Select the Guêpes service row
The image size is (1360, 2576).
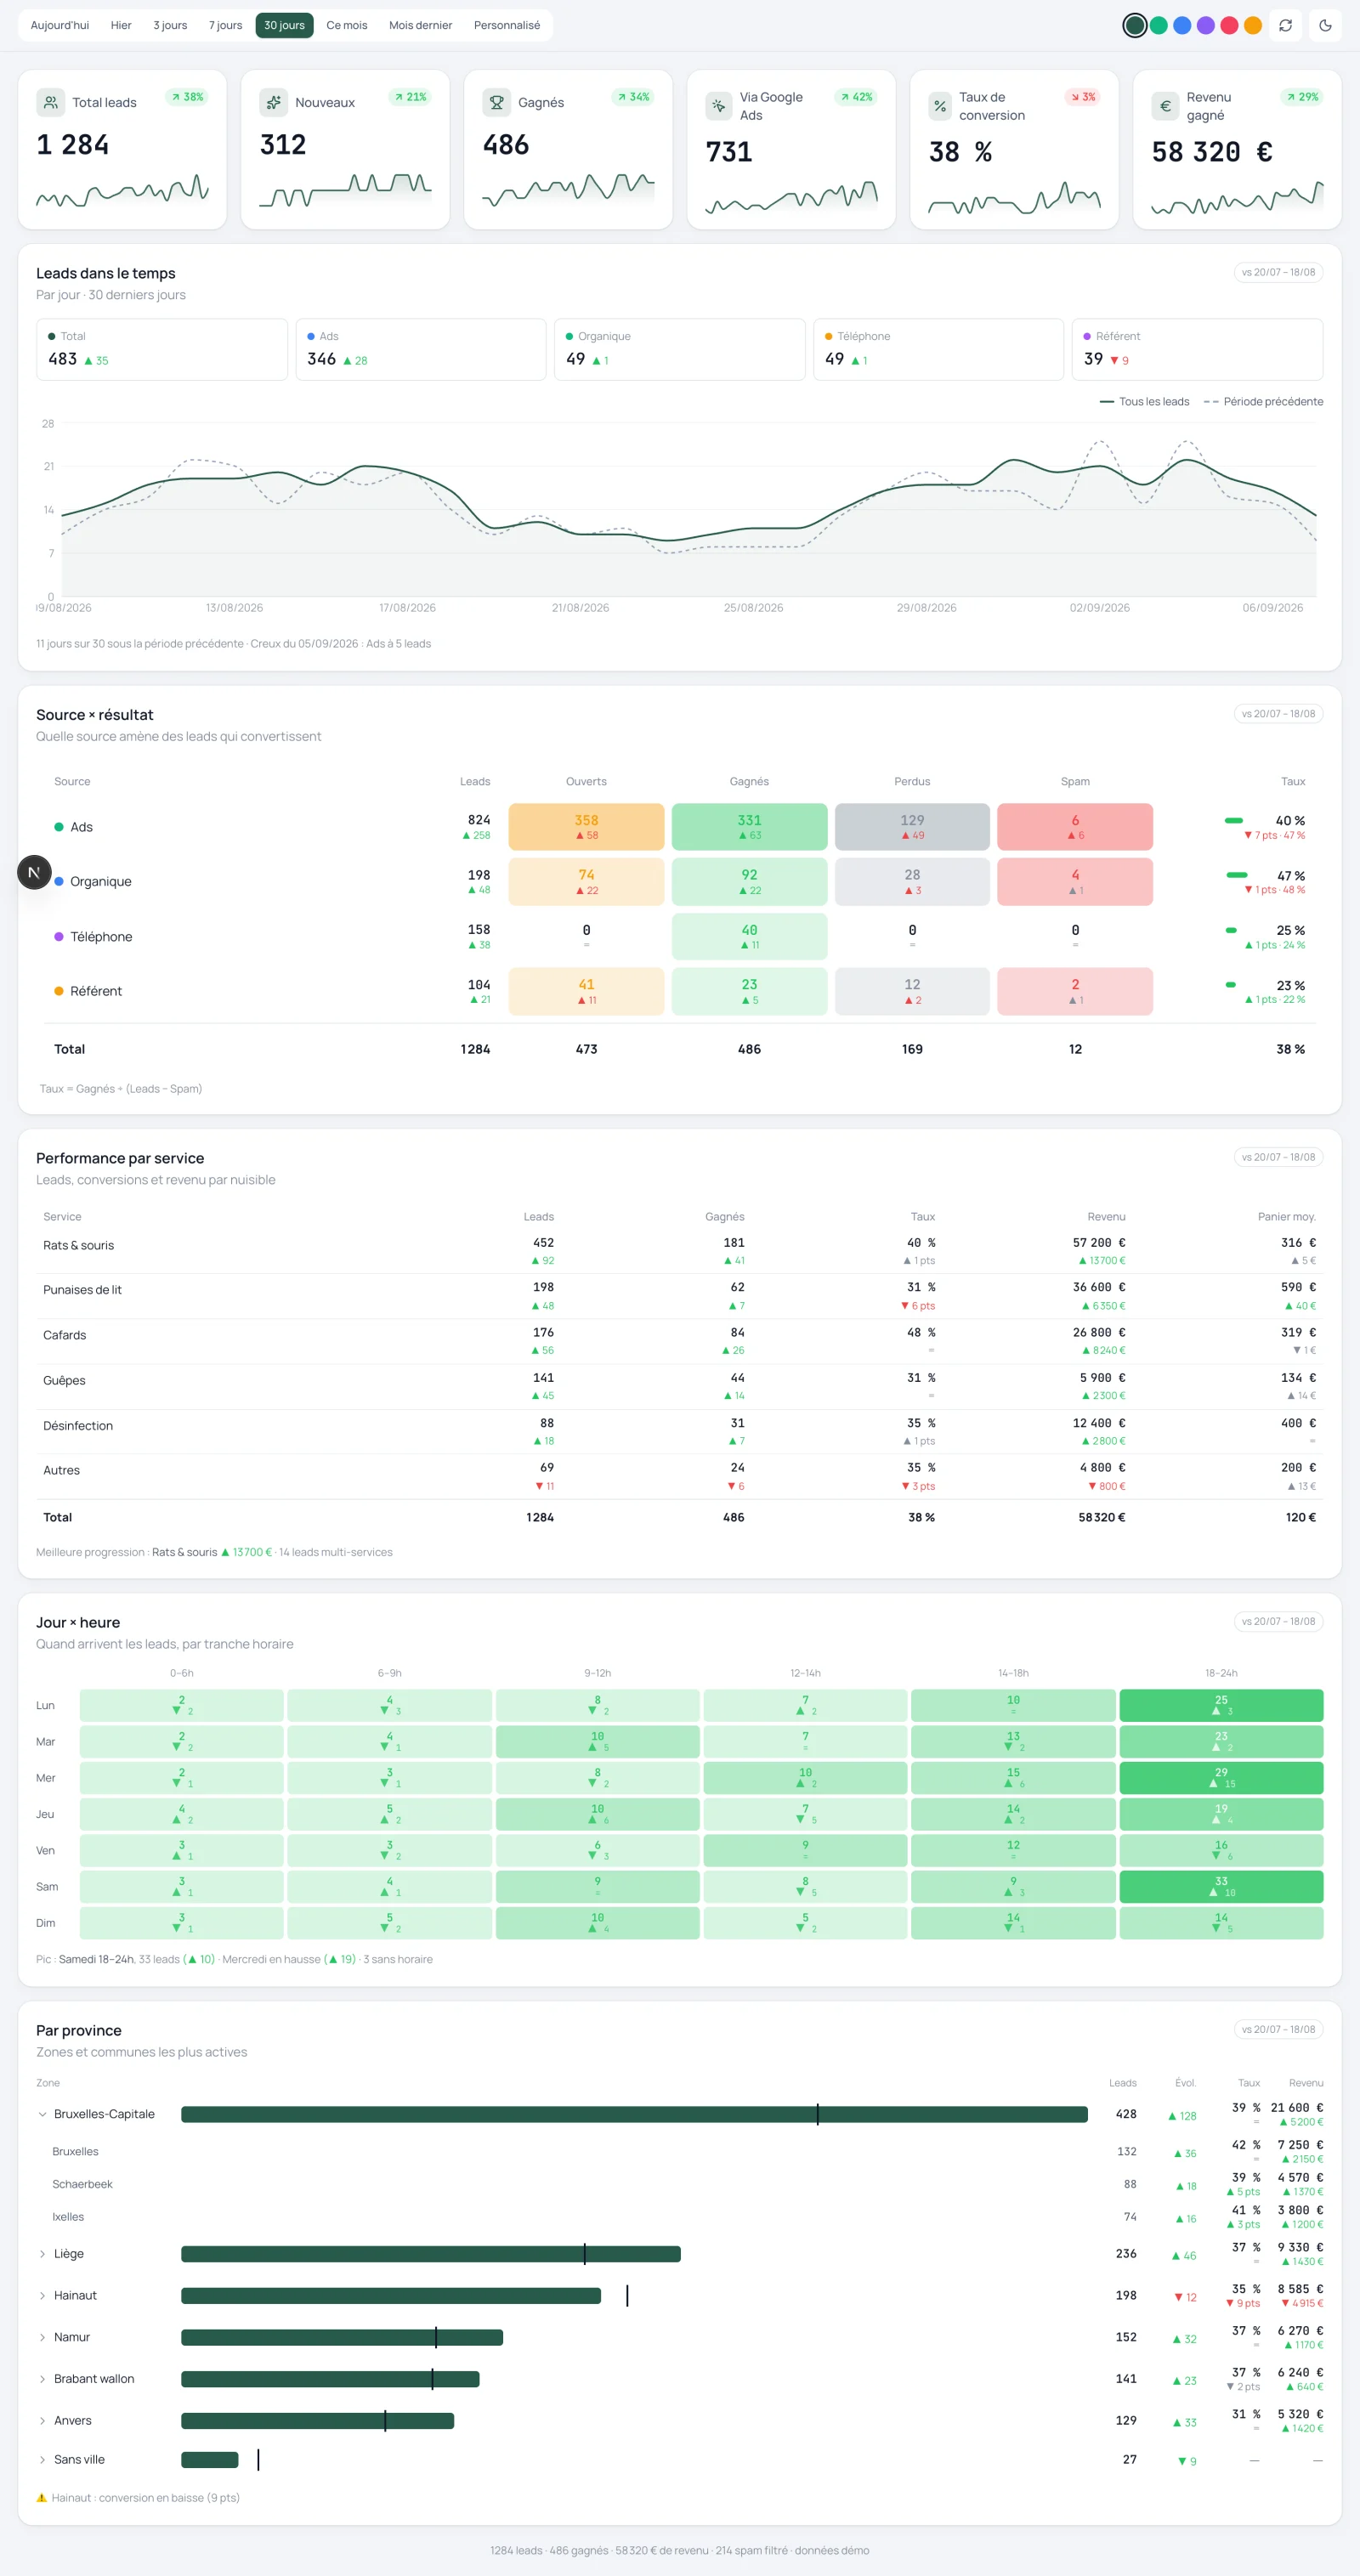click(x=680, y=1386)
